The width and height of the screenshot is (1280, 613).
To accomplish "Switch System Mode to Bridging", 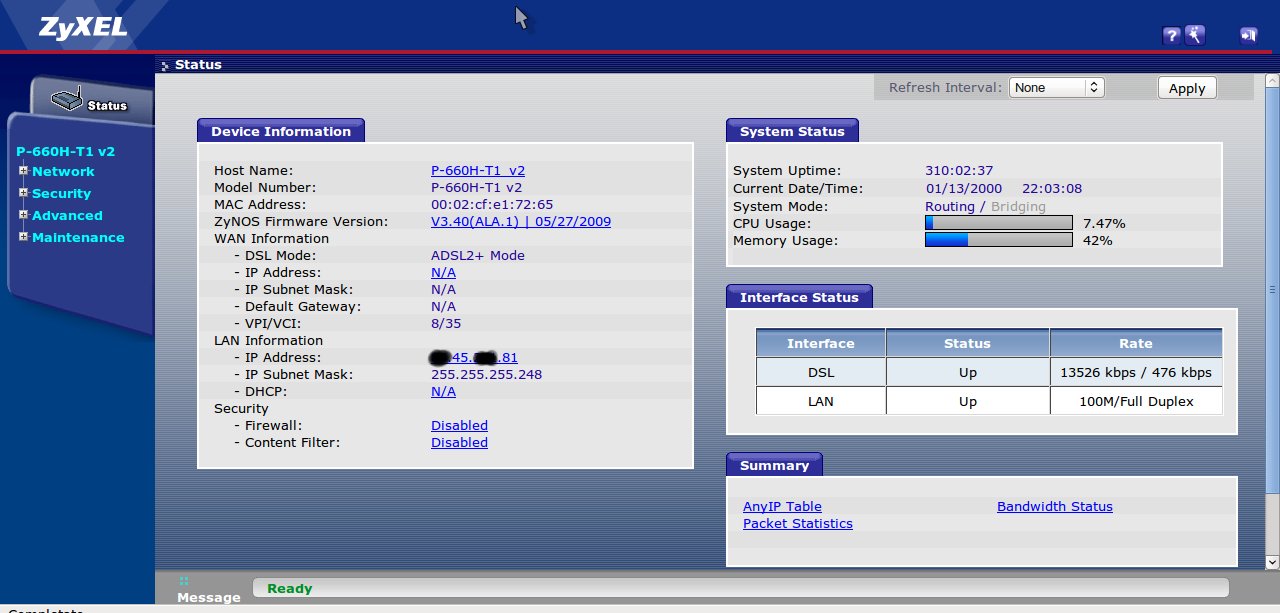I will tap(1018, 207).
